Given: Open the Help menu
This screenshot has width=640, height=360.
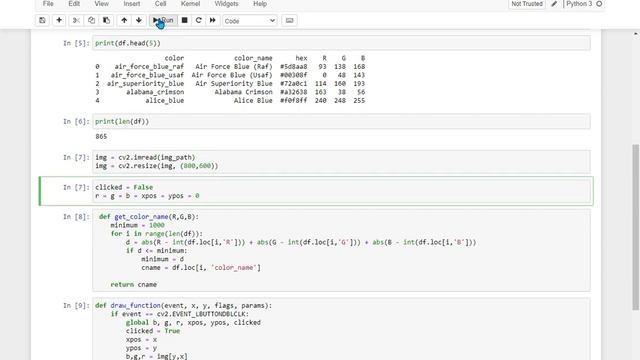Looking at the screenshot, I should pos(260,4).
